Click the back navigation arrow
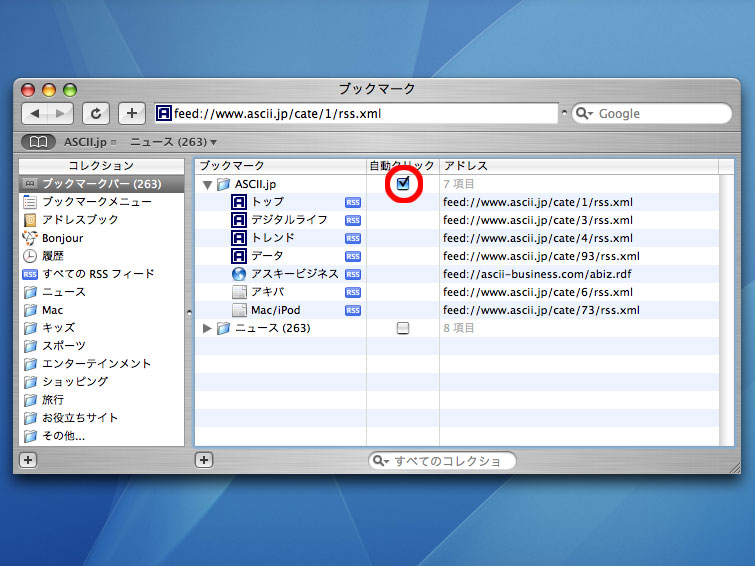The image size is (755, 566). point(35,113)
